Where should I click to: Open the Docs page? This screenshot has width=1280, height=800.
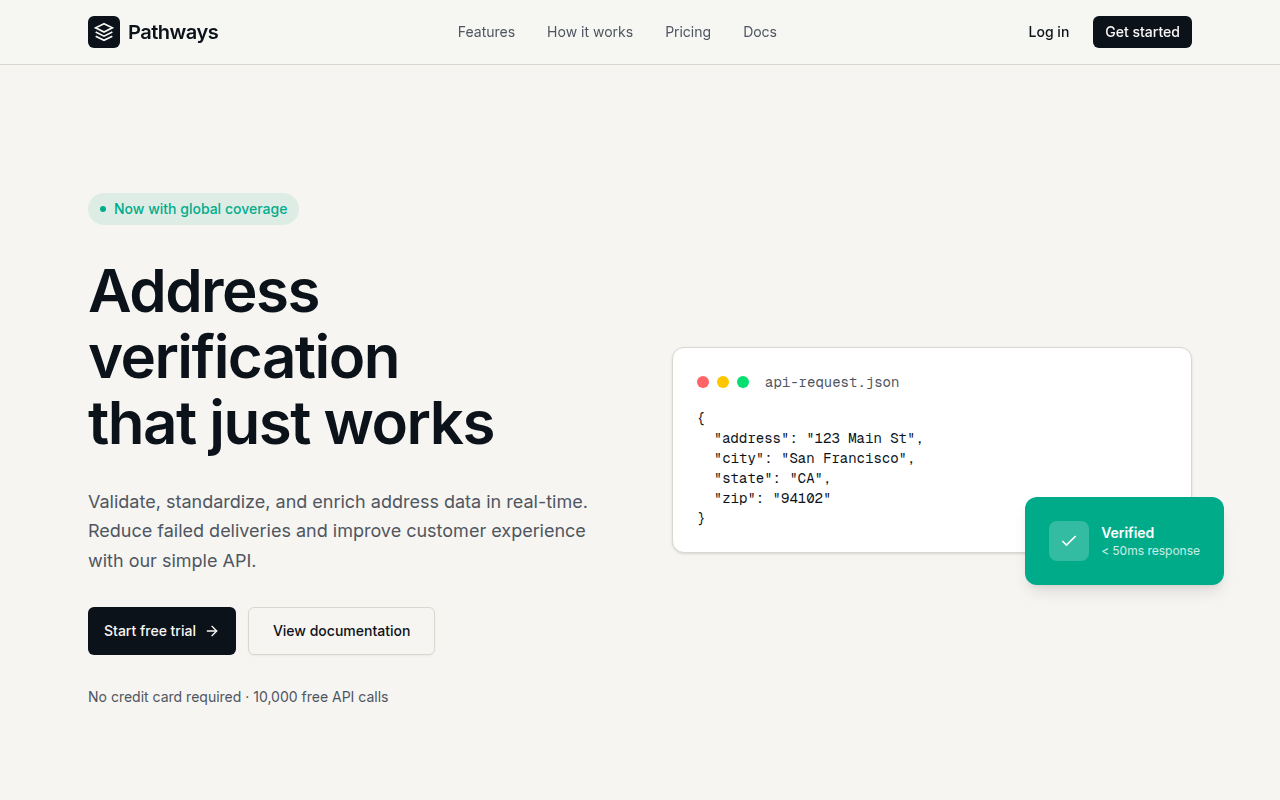point(760,32)
